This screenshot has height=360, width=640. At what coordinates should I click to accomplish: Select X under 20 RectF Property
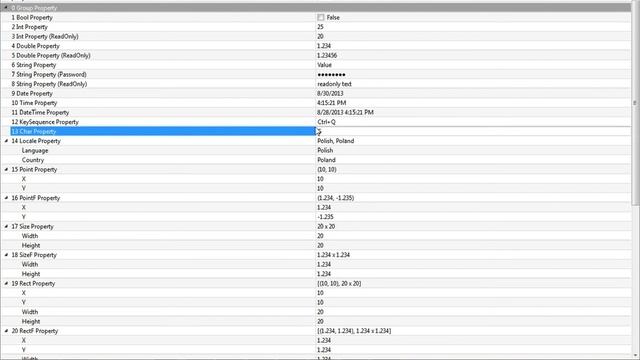point(316,340)
